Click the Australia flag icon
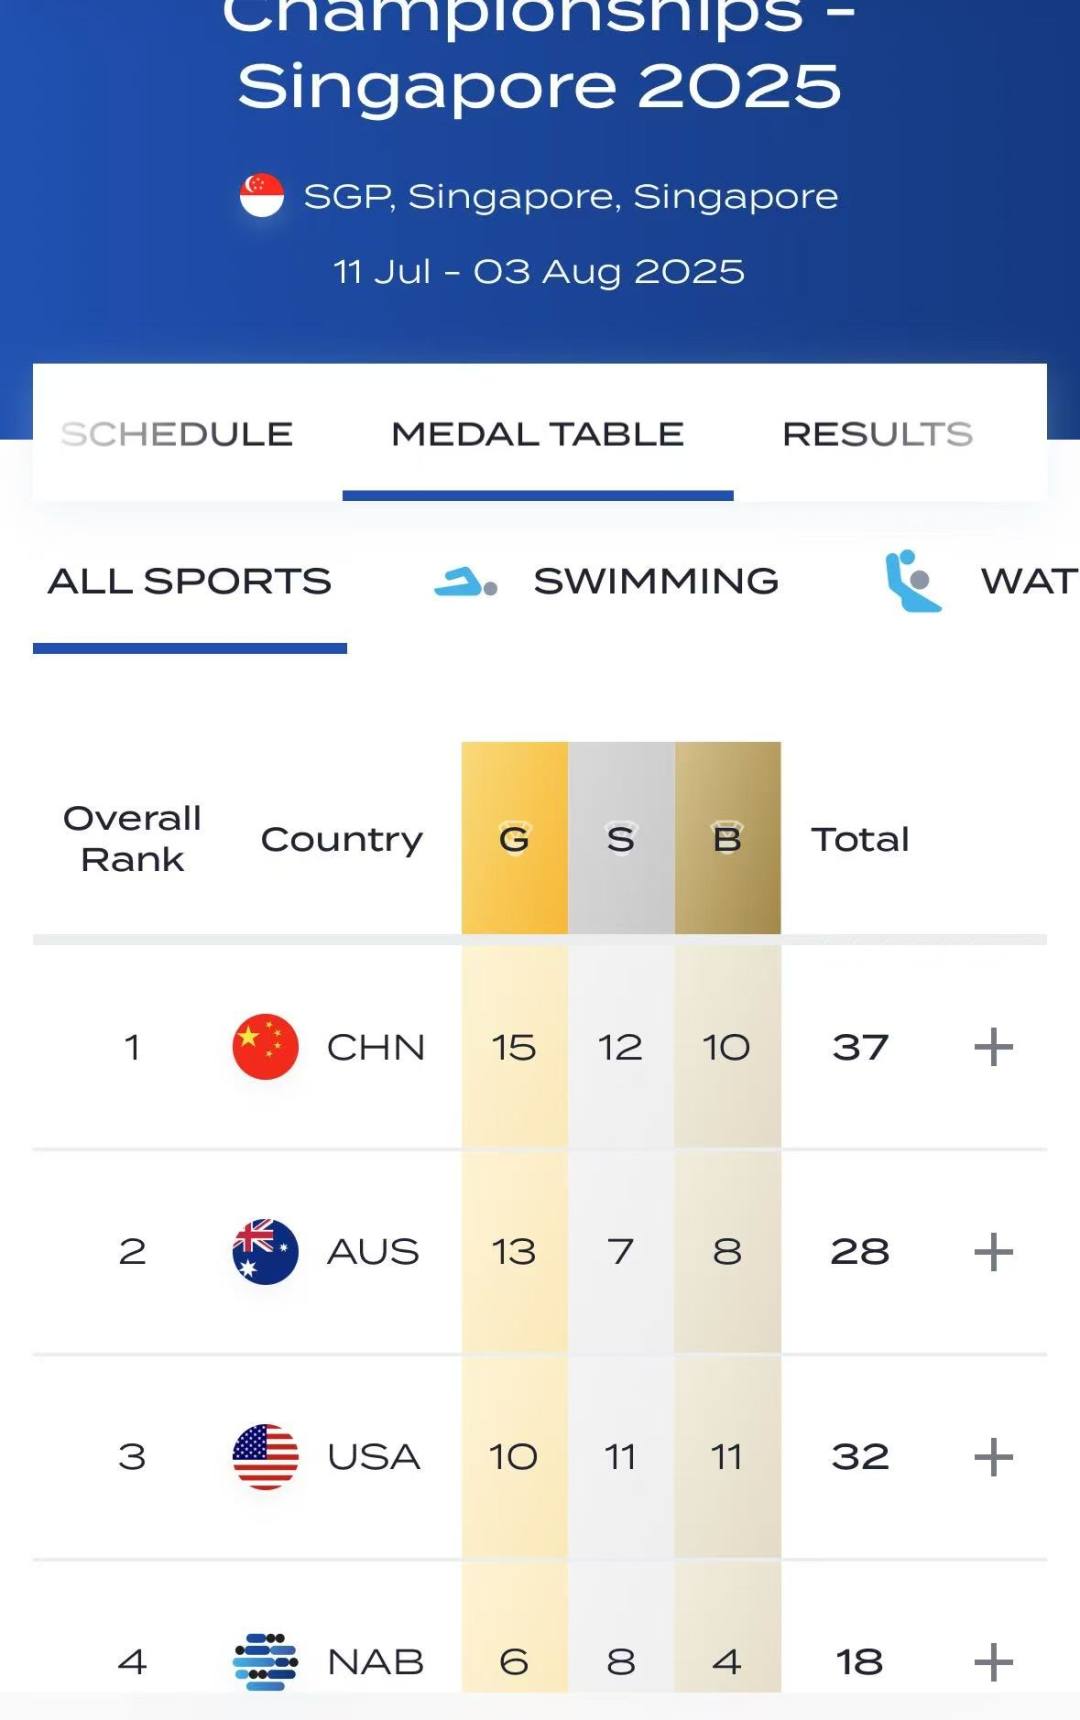Image resolution: width=1080 pixels, height=1720 pixels. coord(265,1251)
